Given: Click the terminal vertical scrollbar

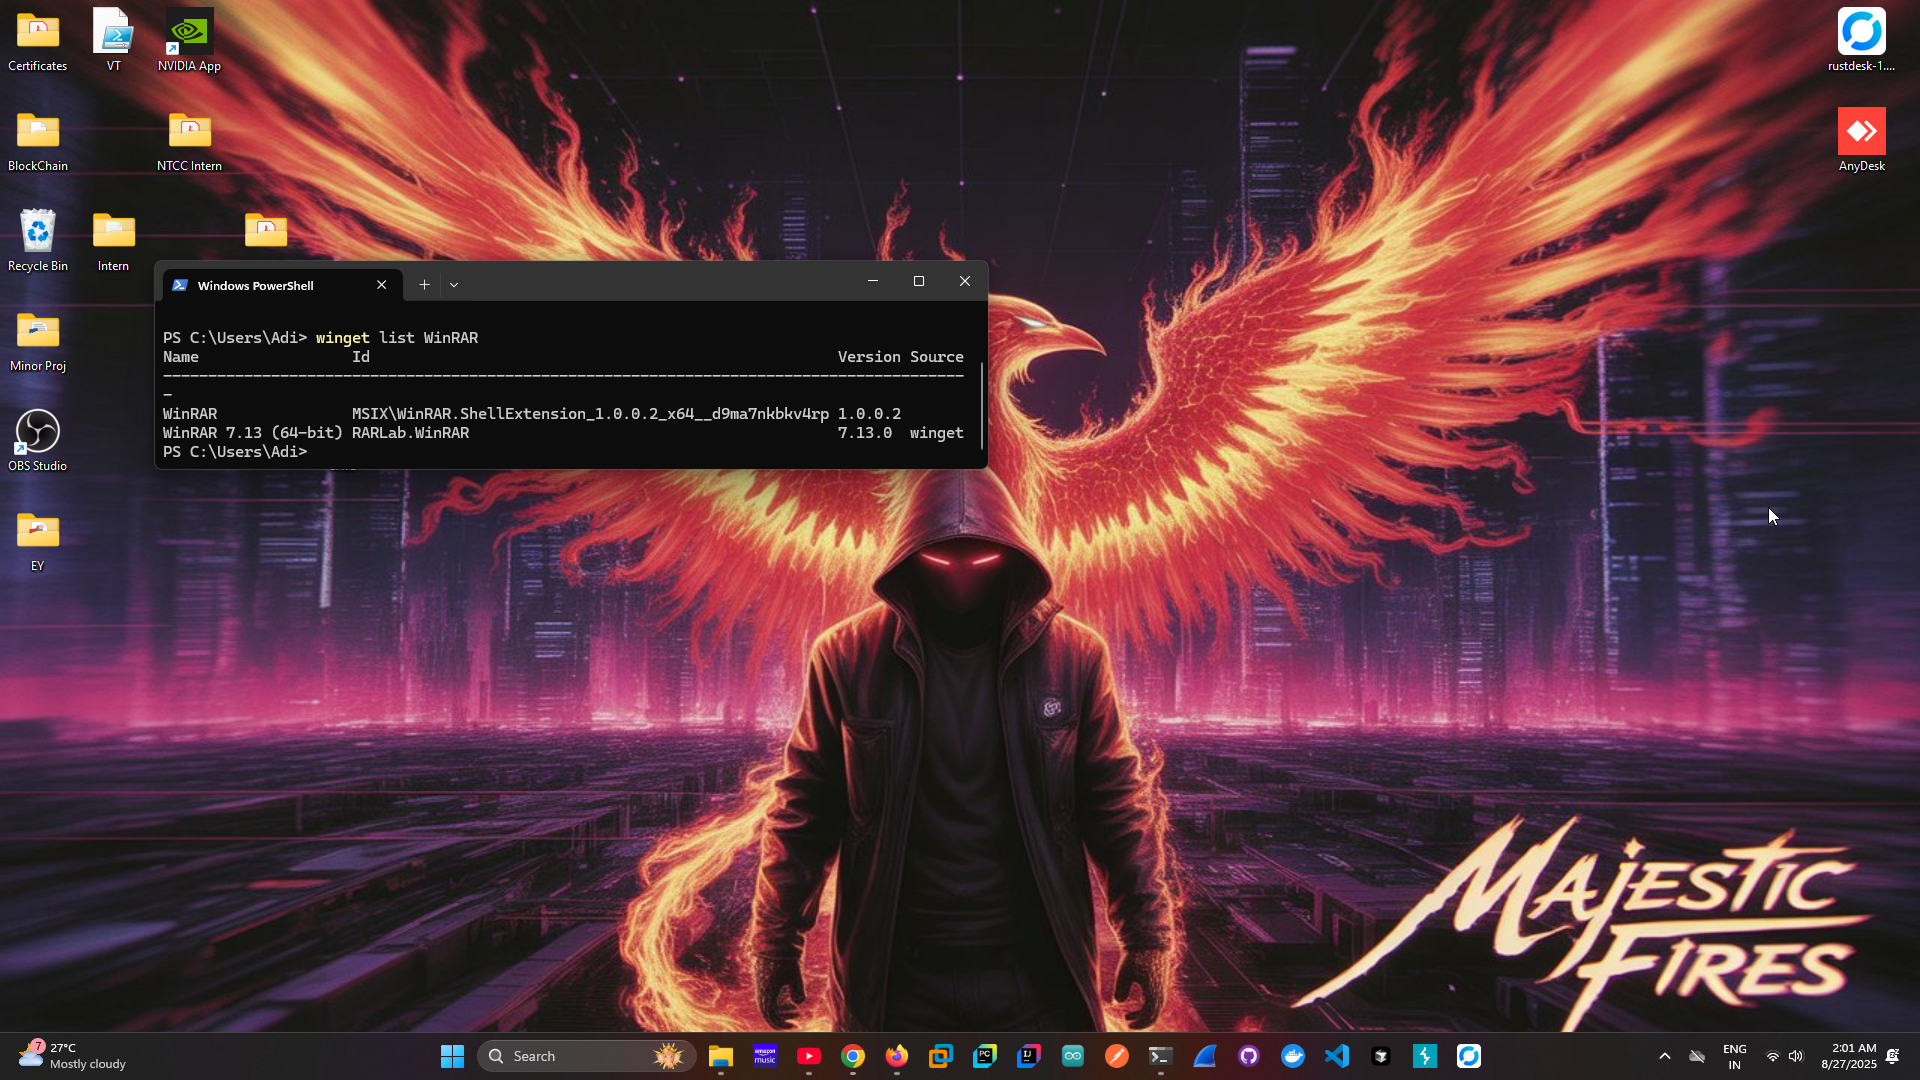Looking at the screenshot, I should 982,405.
